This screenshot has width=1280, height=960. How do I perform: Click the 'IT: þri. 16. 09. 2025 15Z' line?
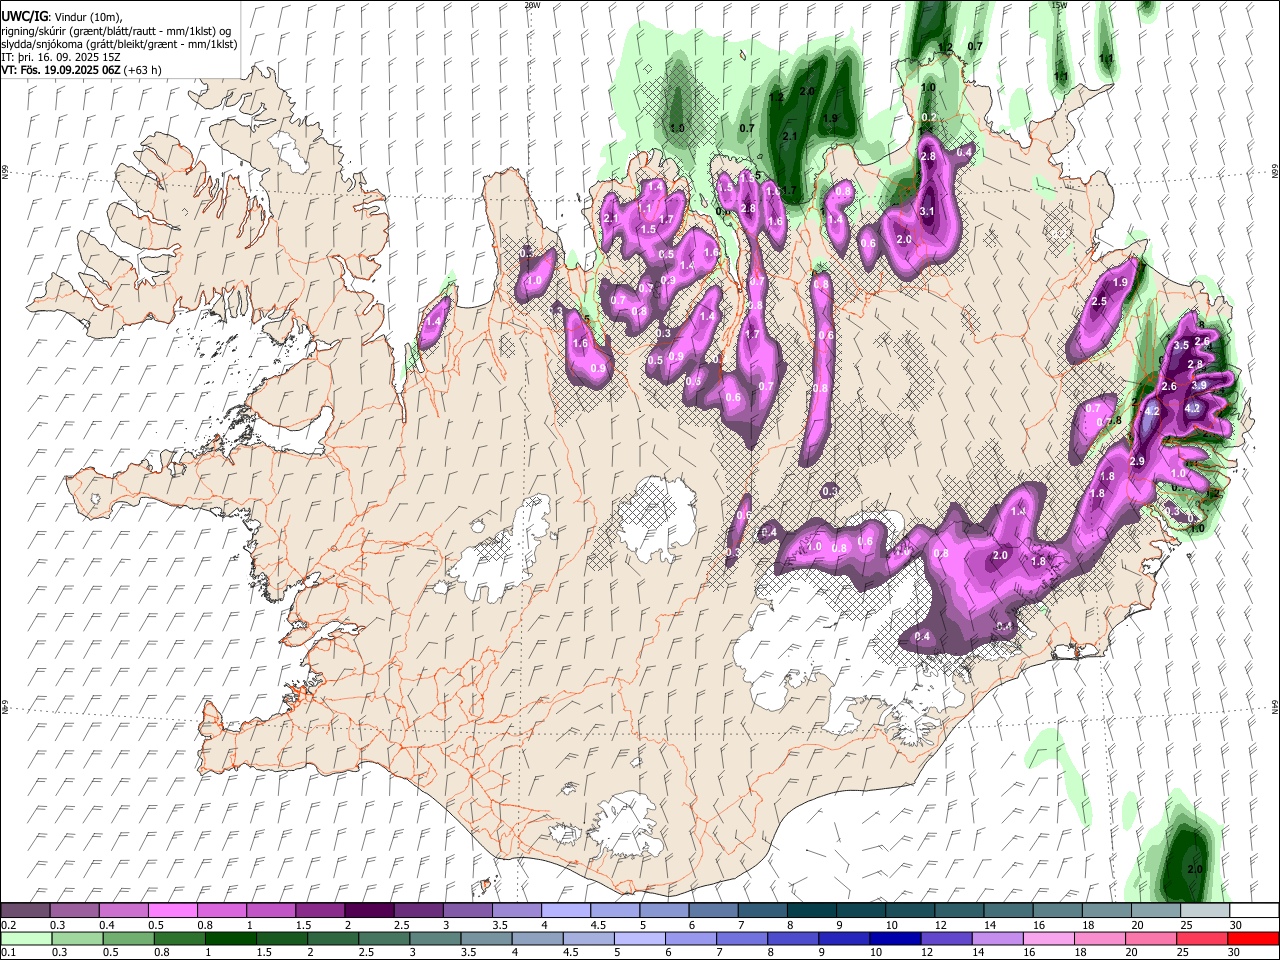pyautogui.click(x=61, y=57)
